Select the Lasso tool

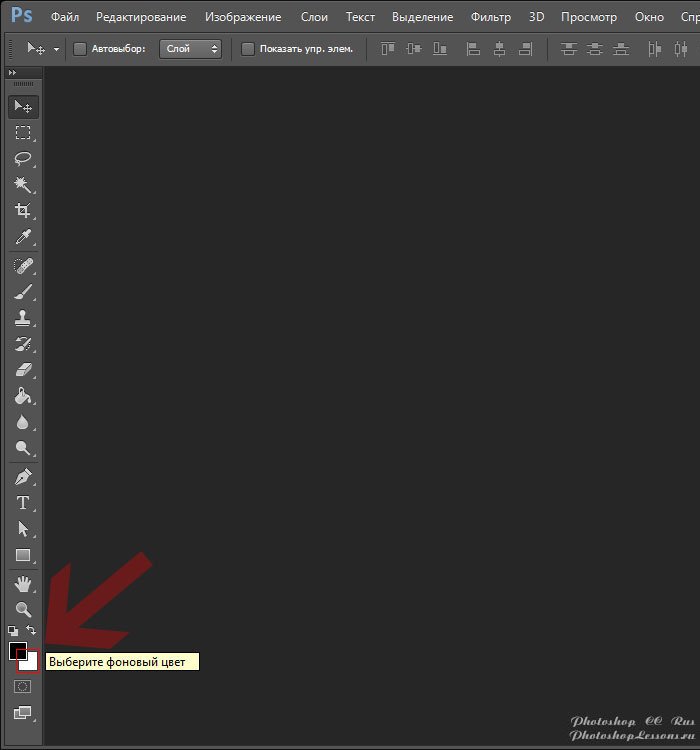point(23,159)
